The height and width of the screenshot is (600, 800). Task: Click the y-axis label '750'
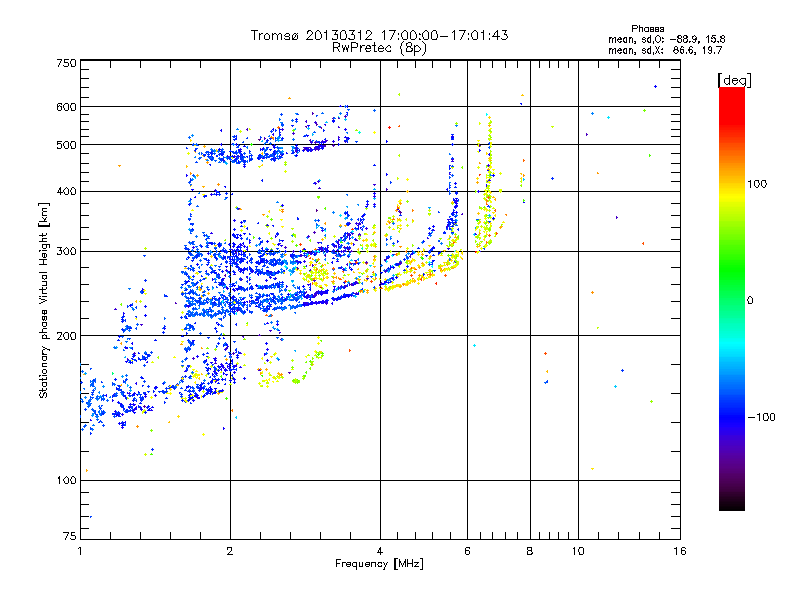tap(67, 63)
